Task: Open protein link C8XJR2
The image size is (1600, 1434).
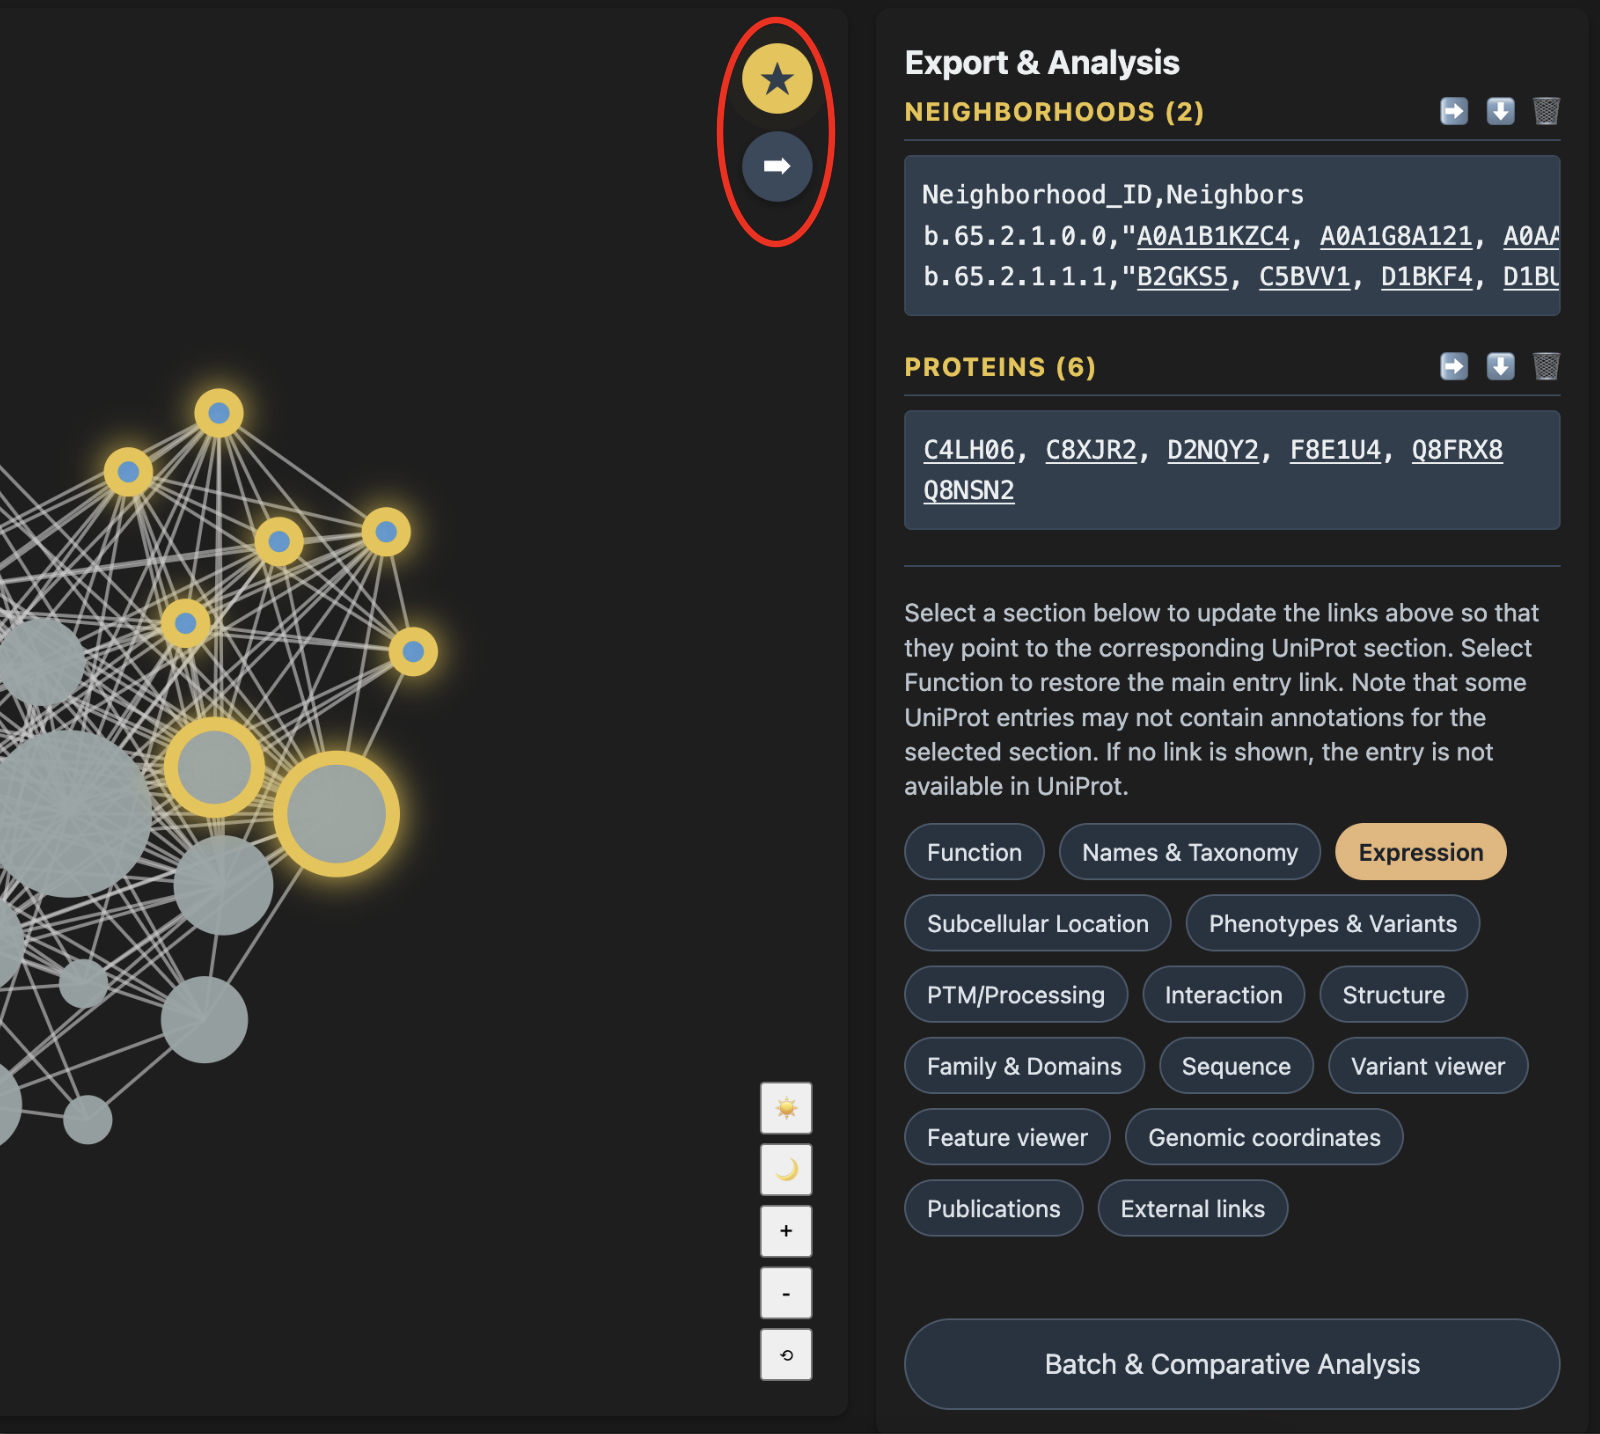Action: (x=1091, y=450)
